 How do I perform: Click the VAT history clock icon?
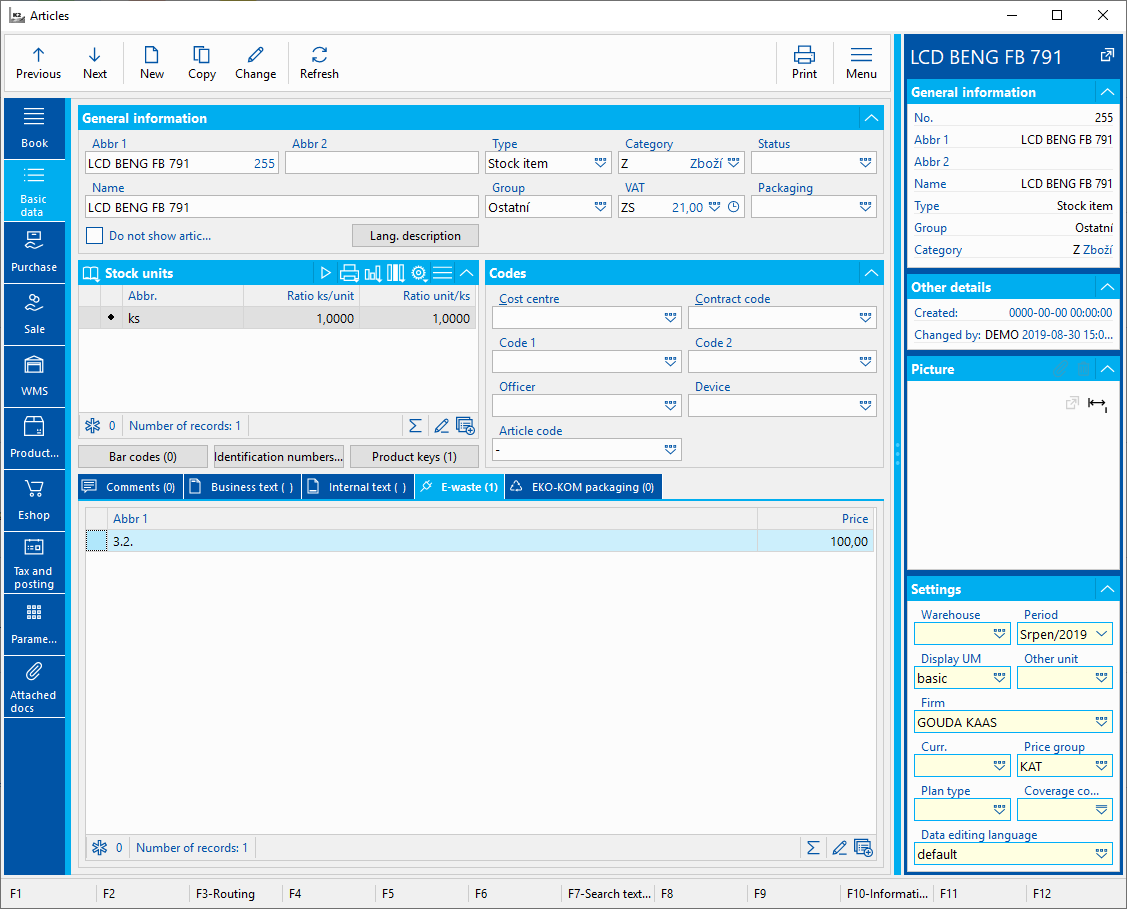733,207
